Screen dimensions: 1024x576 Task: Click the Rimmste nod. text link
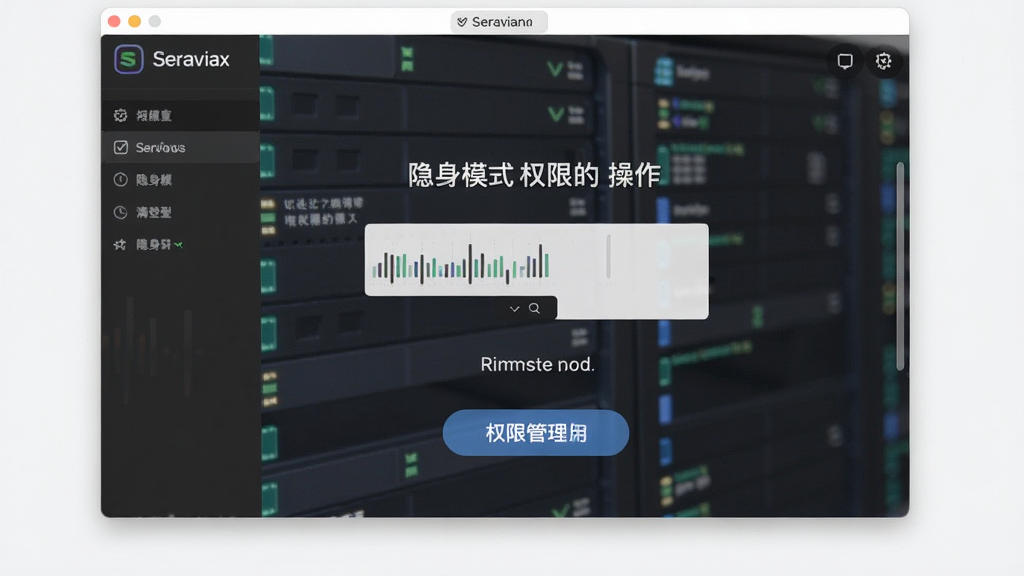[x=537, y=364]
